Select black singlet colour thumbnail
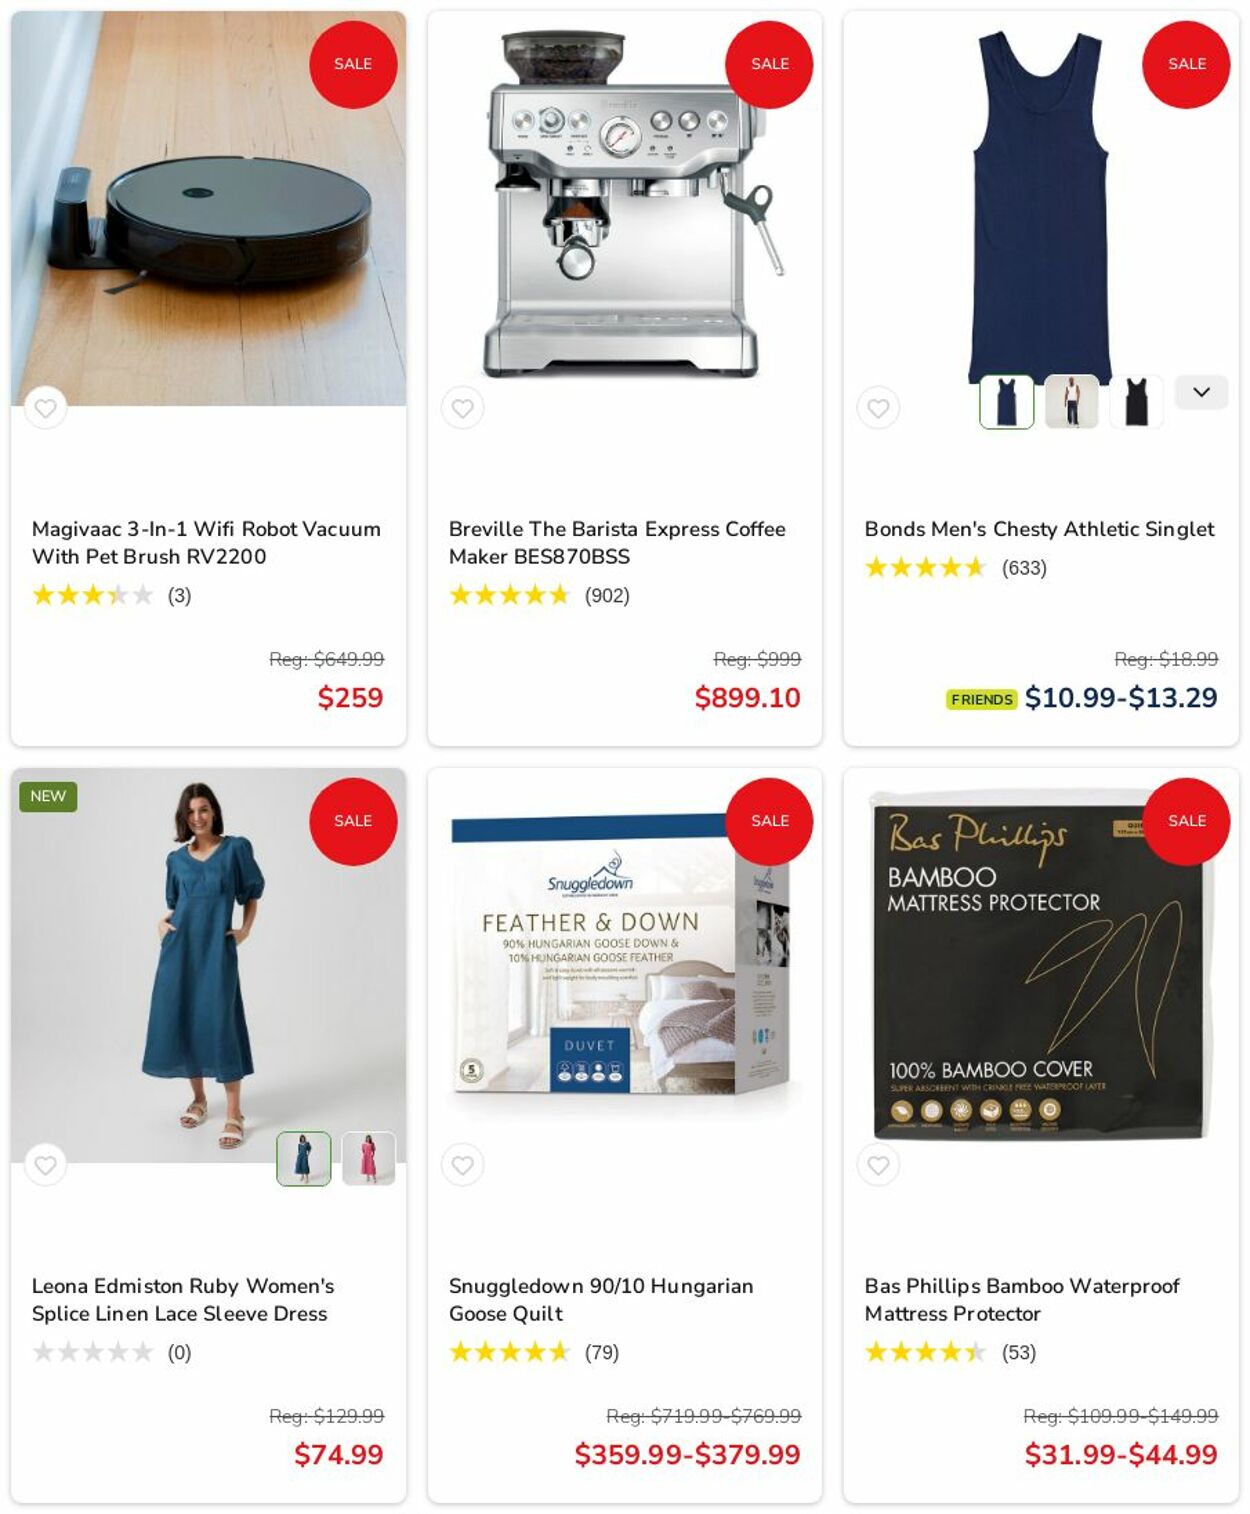 coord(1136,402)
